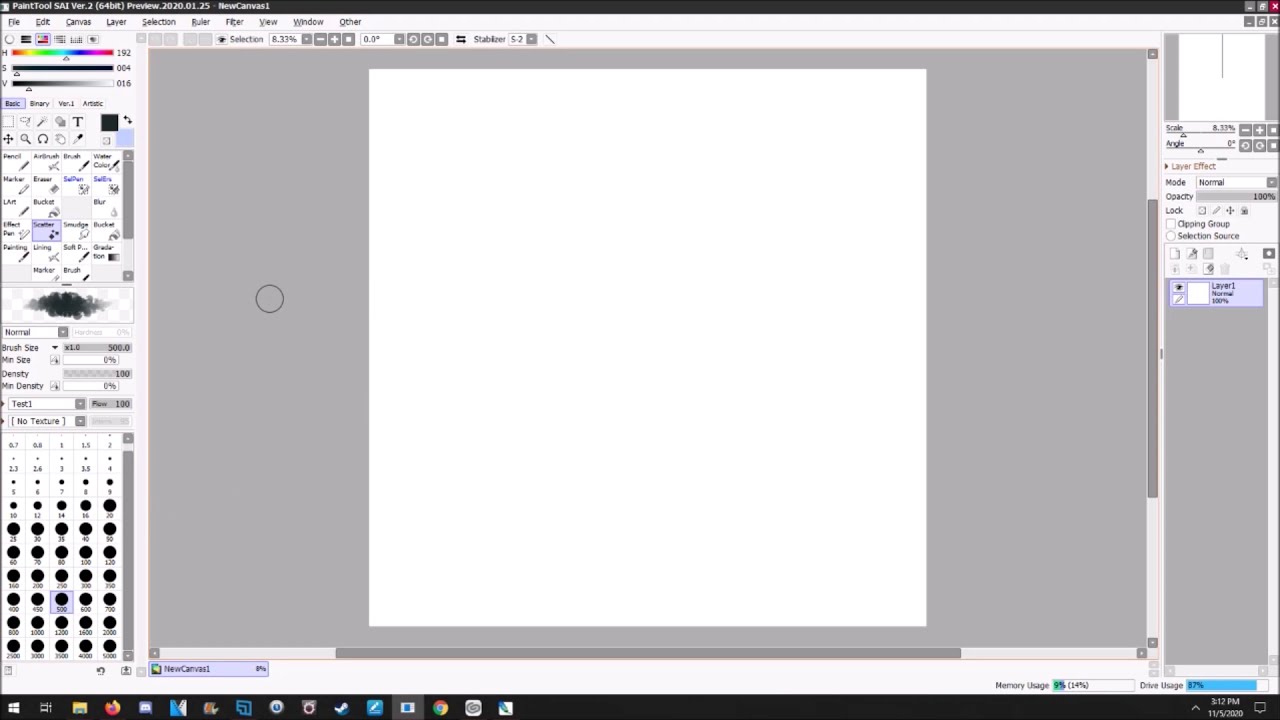
Task: Click the Layer1 layer thumbnail
Action: 1198,293
